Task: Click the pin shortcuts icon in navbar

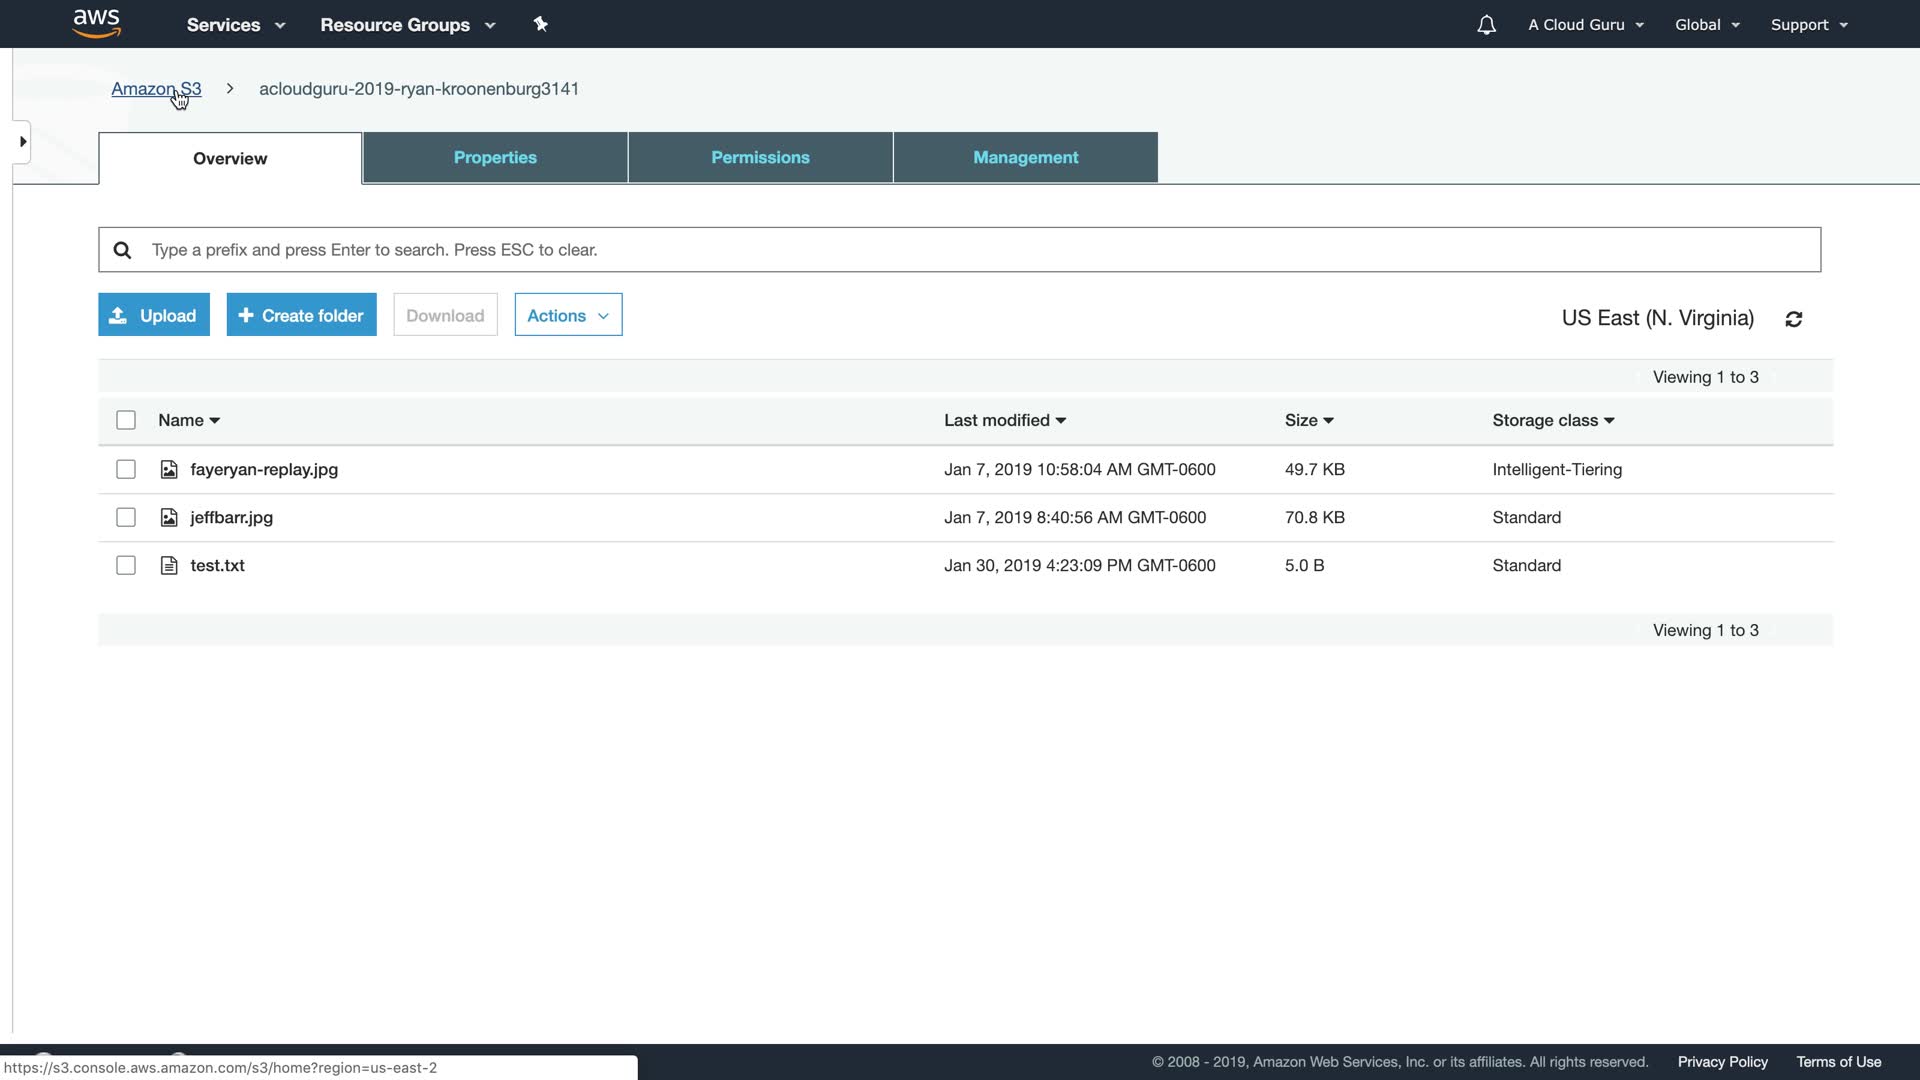Action: tap(540, 24)
